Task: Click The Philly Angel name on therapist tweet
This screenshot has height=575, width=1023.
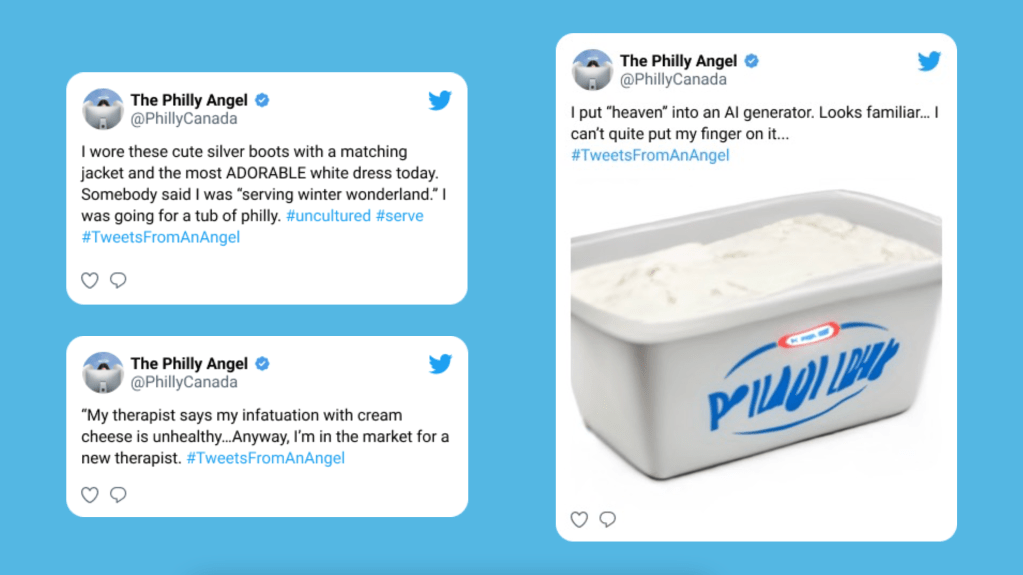Action: point(189,364)
